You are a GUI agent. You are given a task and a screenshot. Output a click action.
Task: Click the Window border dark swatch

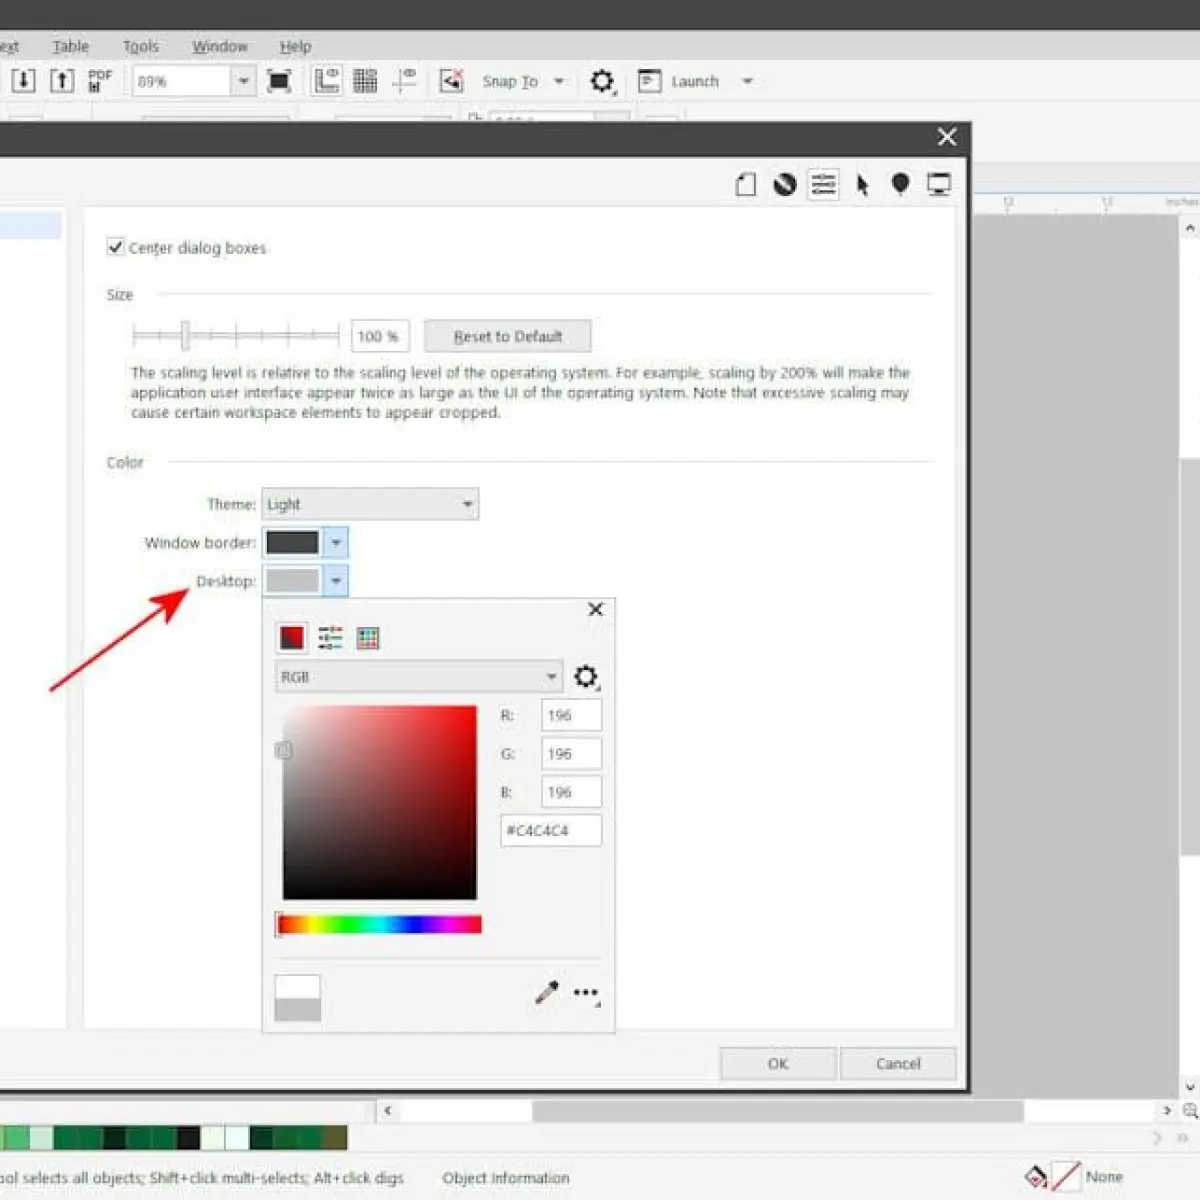(x=292, y=543)
